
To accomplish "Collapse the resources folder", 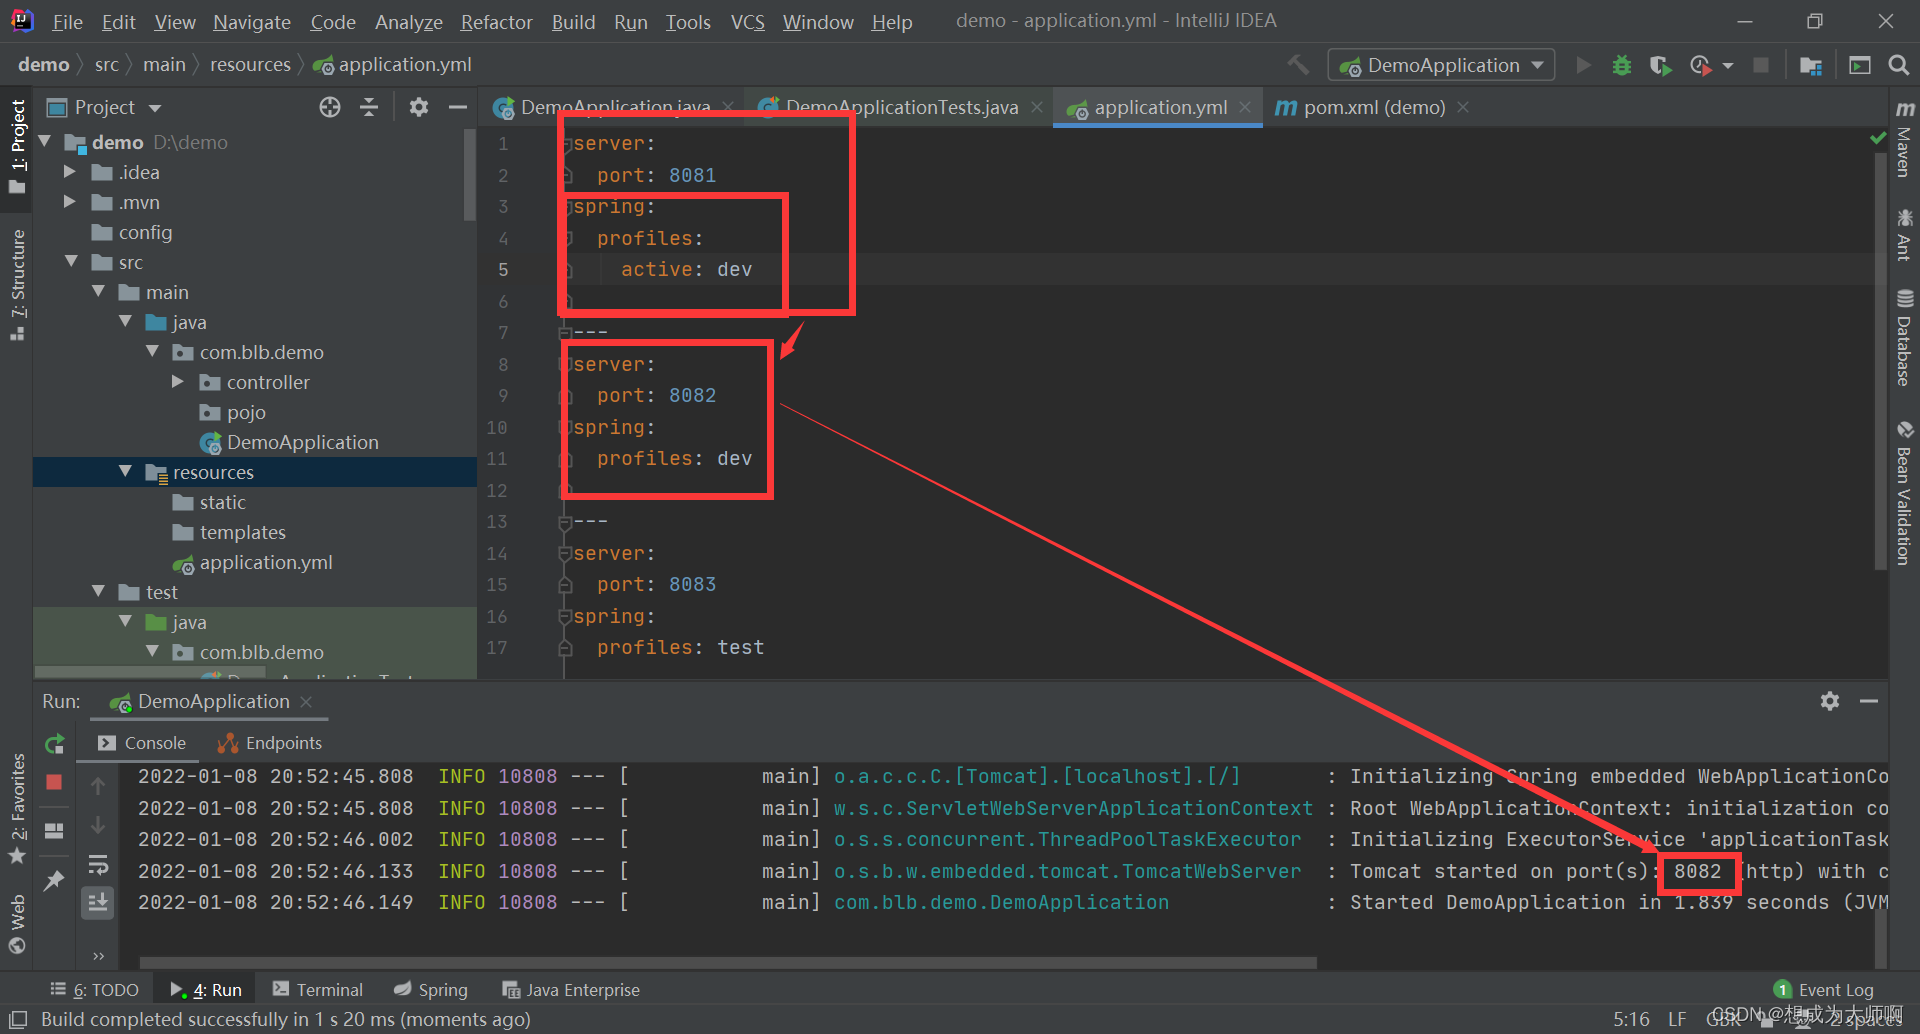I will tap(125, 472).
